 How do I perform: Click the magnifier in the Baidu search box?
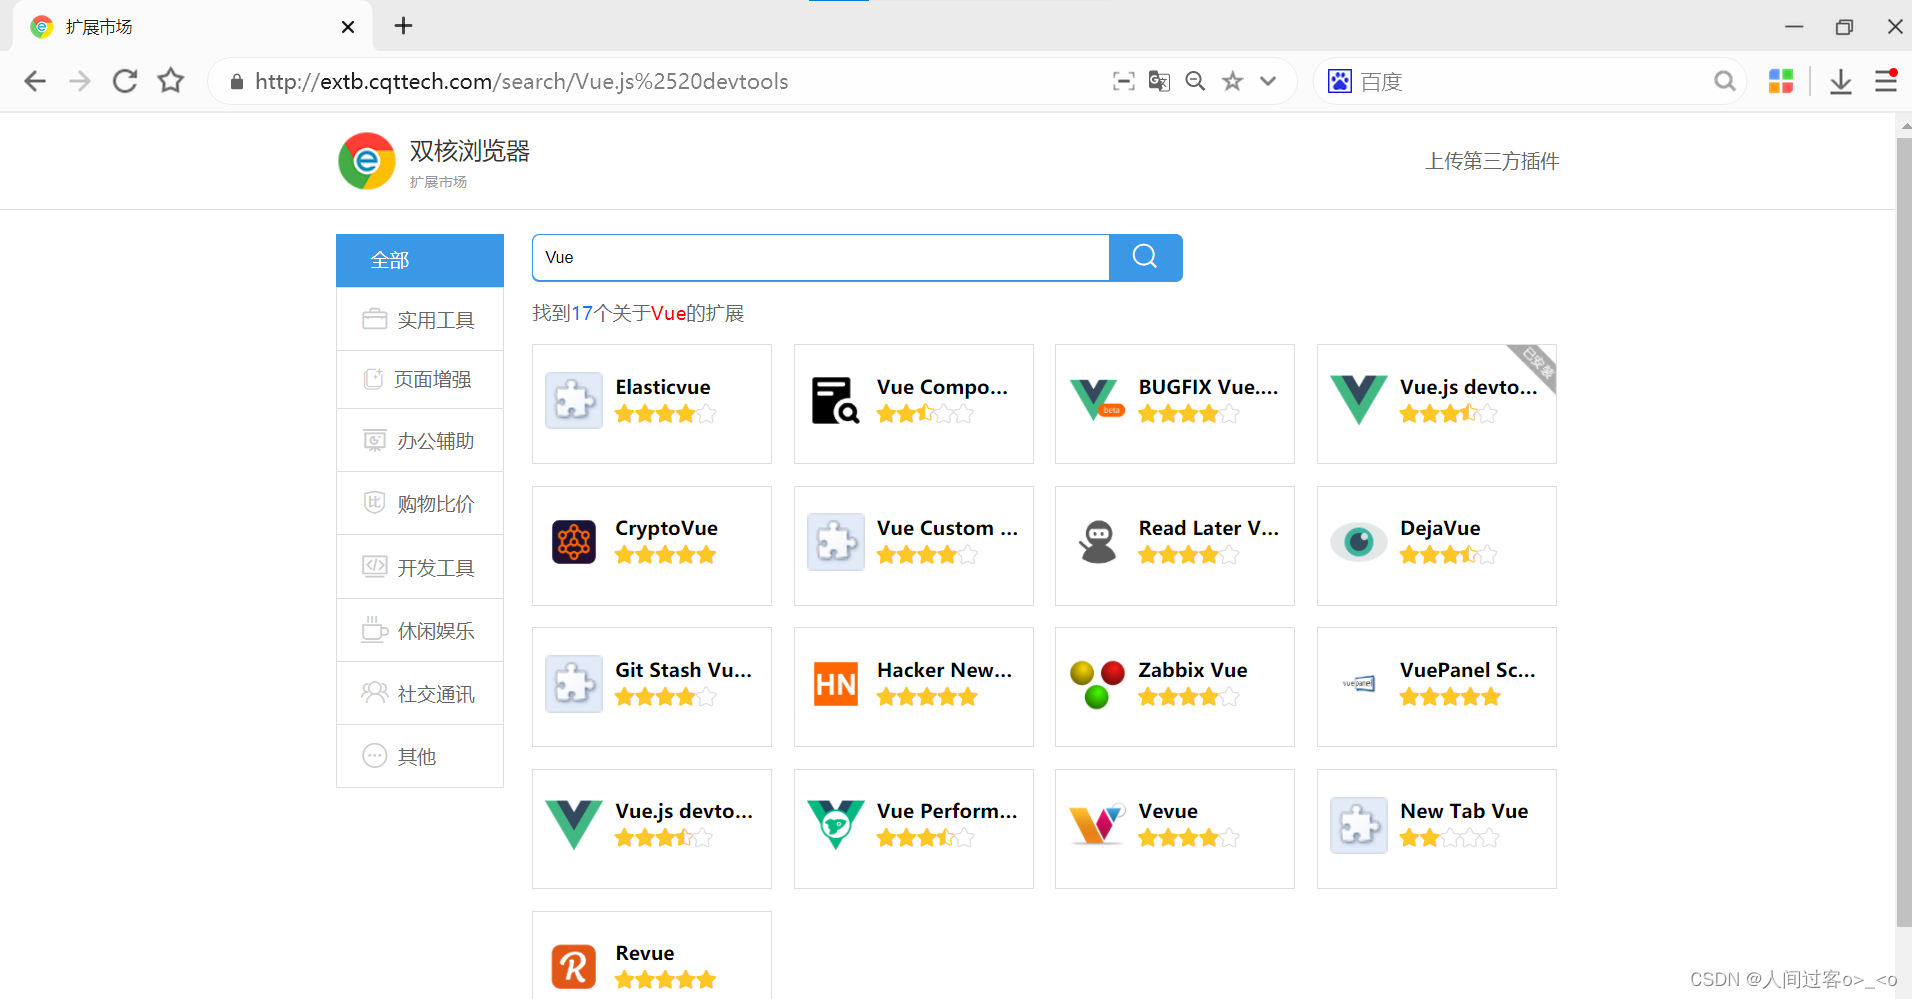pos(1724,81)
